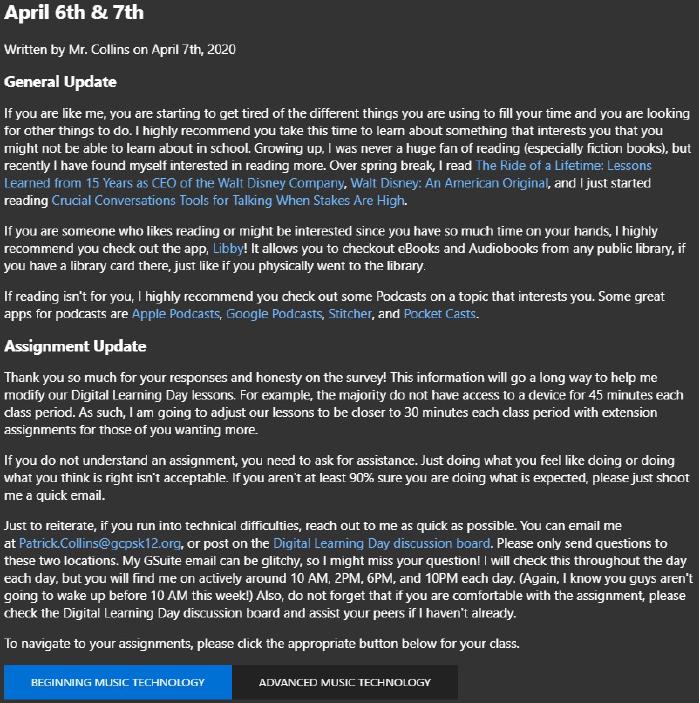Visit the Apple Podcasts link
The width and height of the screenshot is (700, 703).
[x=174, y=314]
